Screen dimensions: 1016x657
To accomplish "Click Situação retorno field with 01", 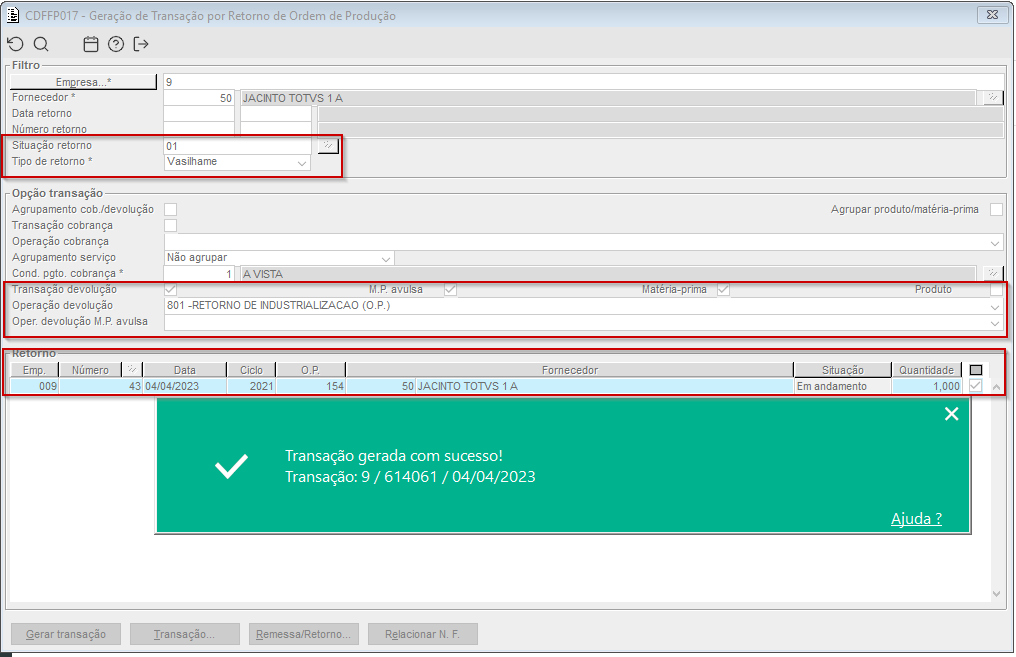I will point(238,146).
